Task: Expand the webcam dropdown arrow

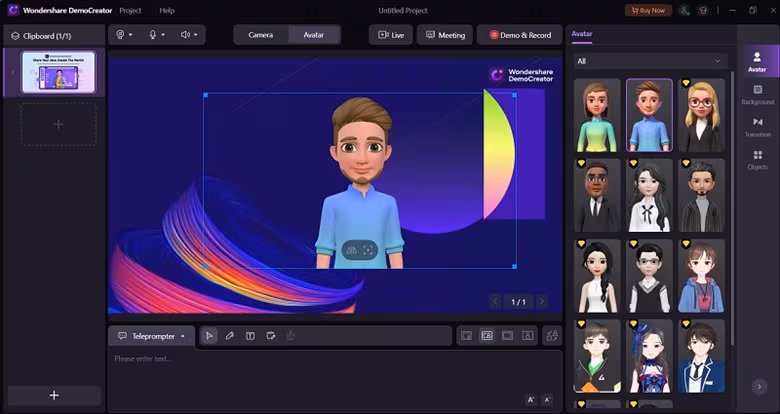Action: pyautogui.click(x=130, y=35)
